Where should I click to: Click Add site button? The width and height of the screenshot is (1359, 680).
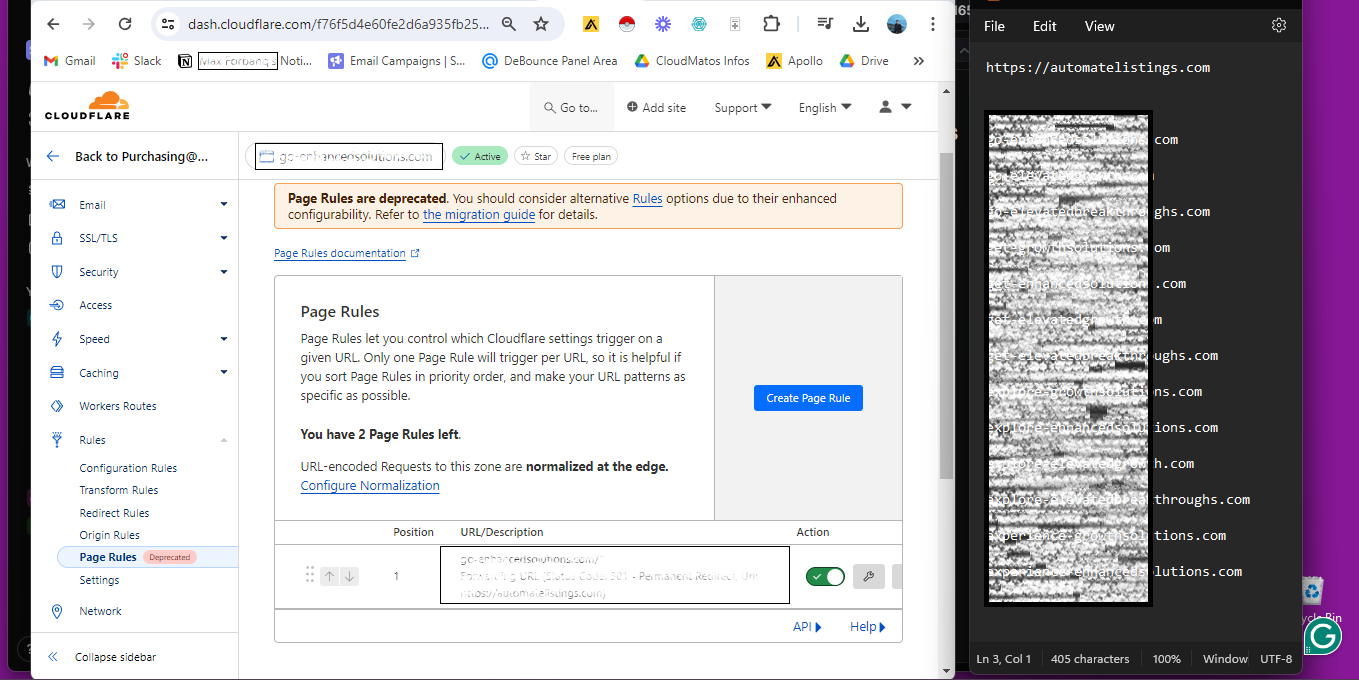point(657,107)
